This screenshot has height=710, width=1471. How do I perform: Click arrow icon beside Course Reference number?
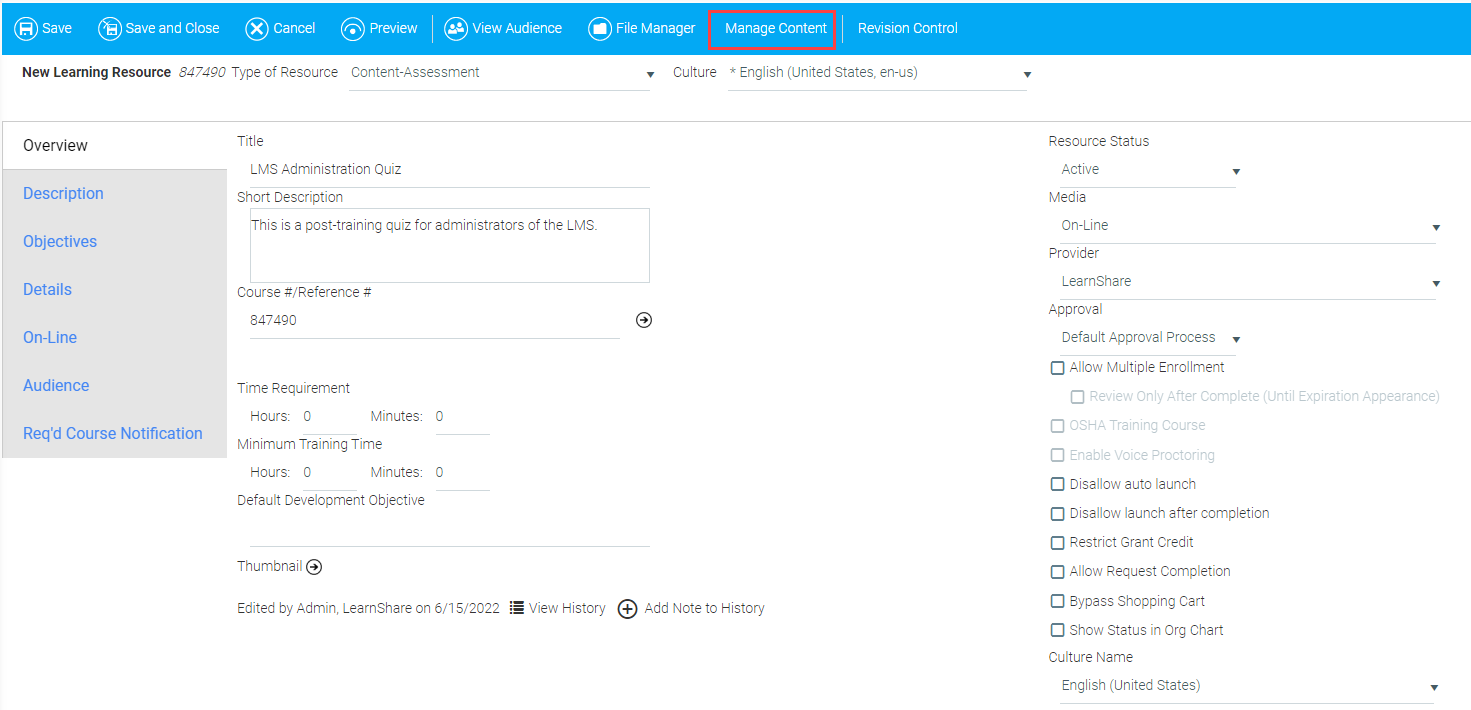pyautogui.click(x=644, y=320)
